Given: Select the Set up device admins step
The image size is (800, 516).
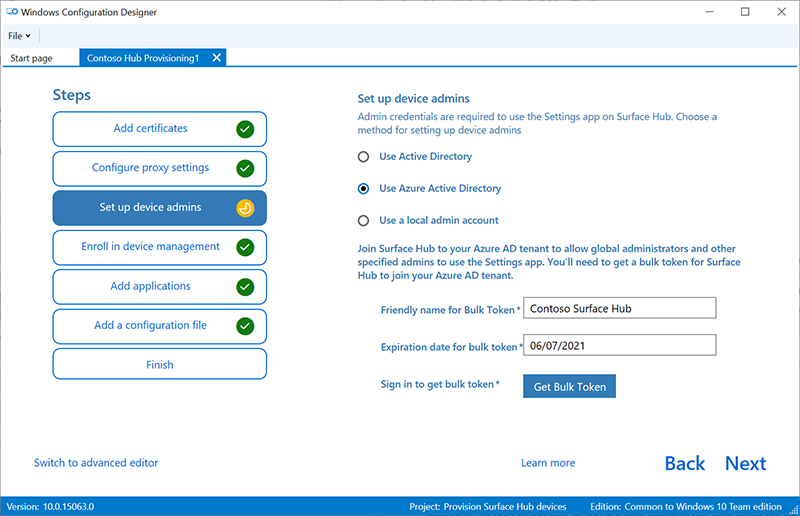Looking at the screenshot, I should (160, 208).
